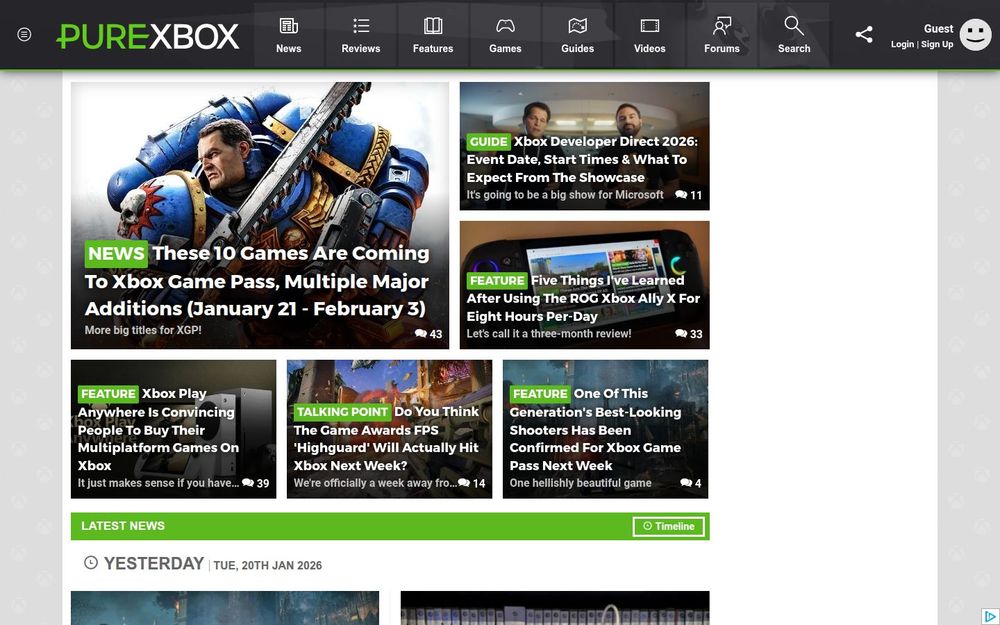Viewport: 1000px width, 625px height.
Task: Open Xbox Play Anywhere feature article
Action: (158, 429)
